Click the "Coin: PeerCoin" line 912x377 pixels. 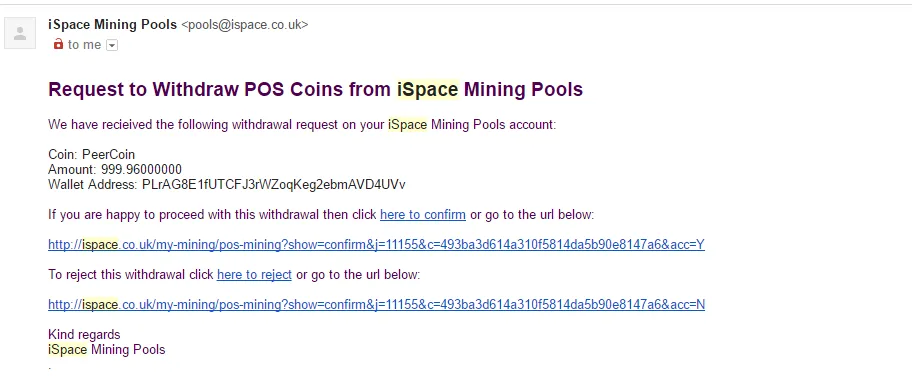[91, 155]
